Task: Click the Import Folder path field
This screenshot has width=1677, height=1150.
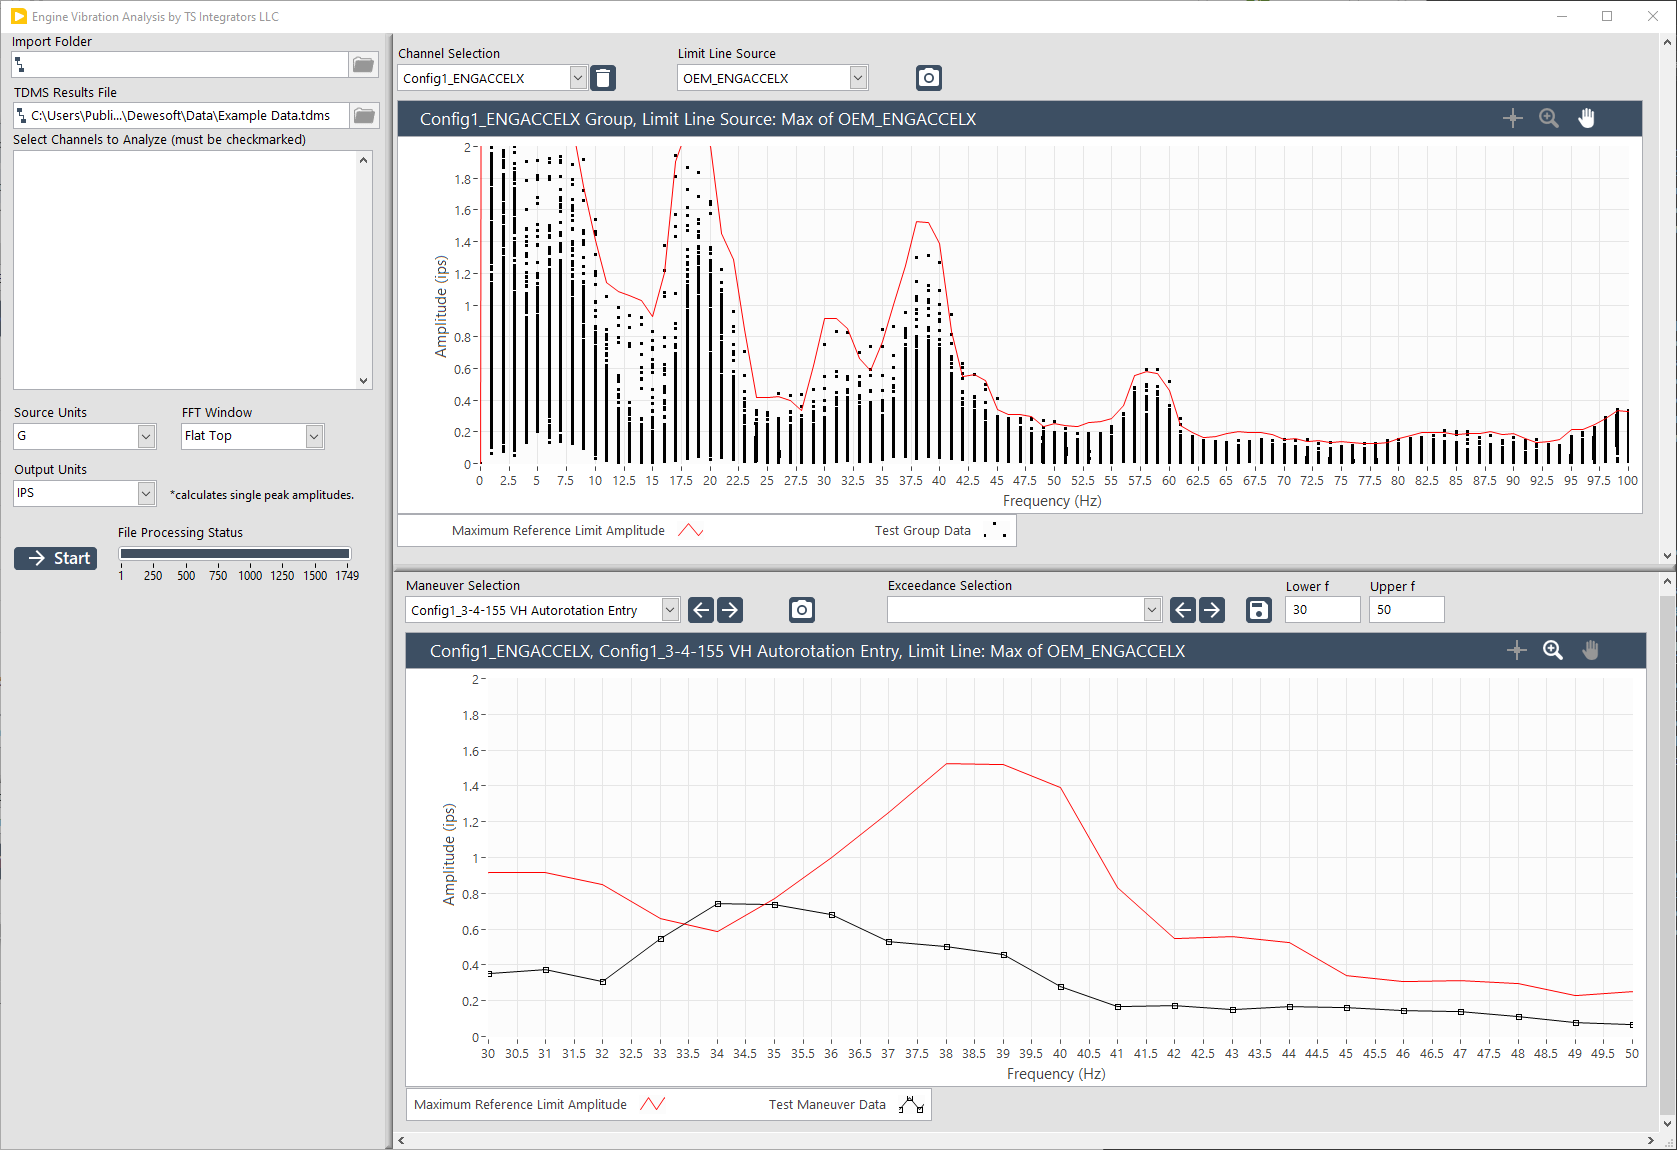Action: pos(180,65)
